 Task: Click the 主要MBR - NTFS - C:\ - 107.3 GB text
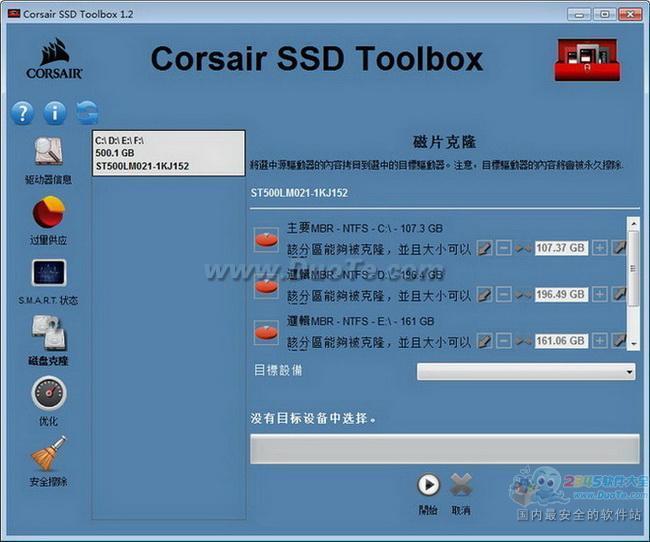(x=365, y=228)
